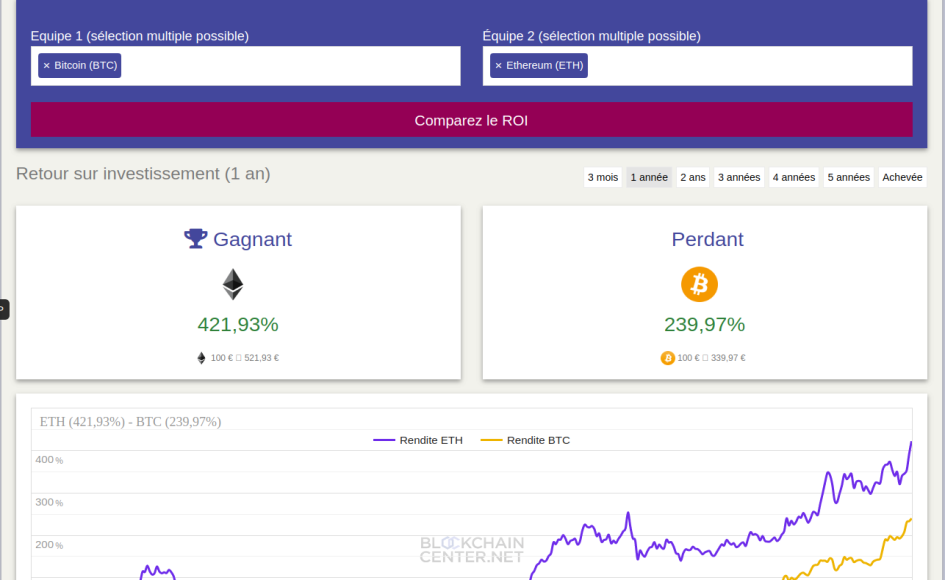Select the 4 années period
945x580 pixels.
(x=794, y=177)
